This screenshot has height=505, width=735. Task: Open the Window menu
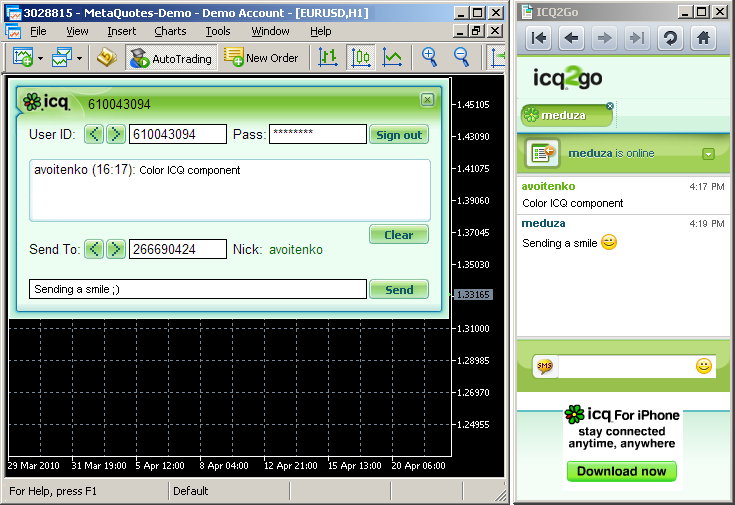(x=270, y=31)
